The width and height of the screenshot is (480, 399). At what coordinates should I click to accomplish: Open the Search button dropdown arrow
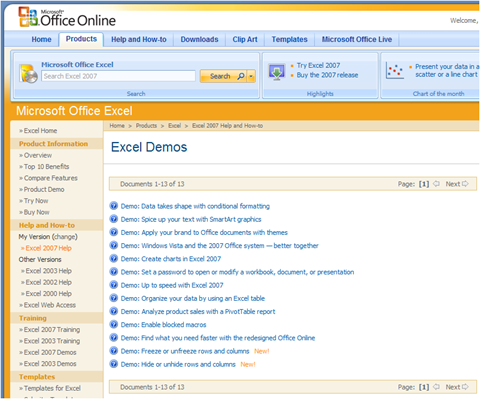click(x=251, y=76)
